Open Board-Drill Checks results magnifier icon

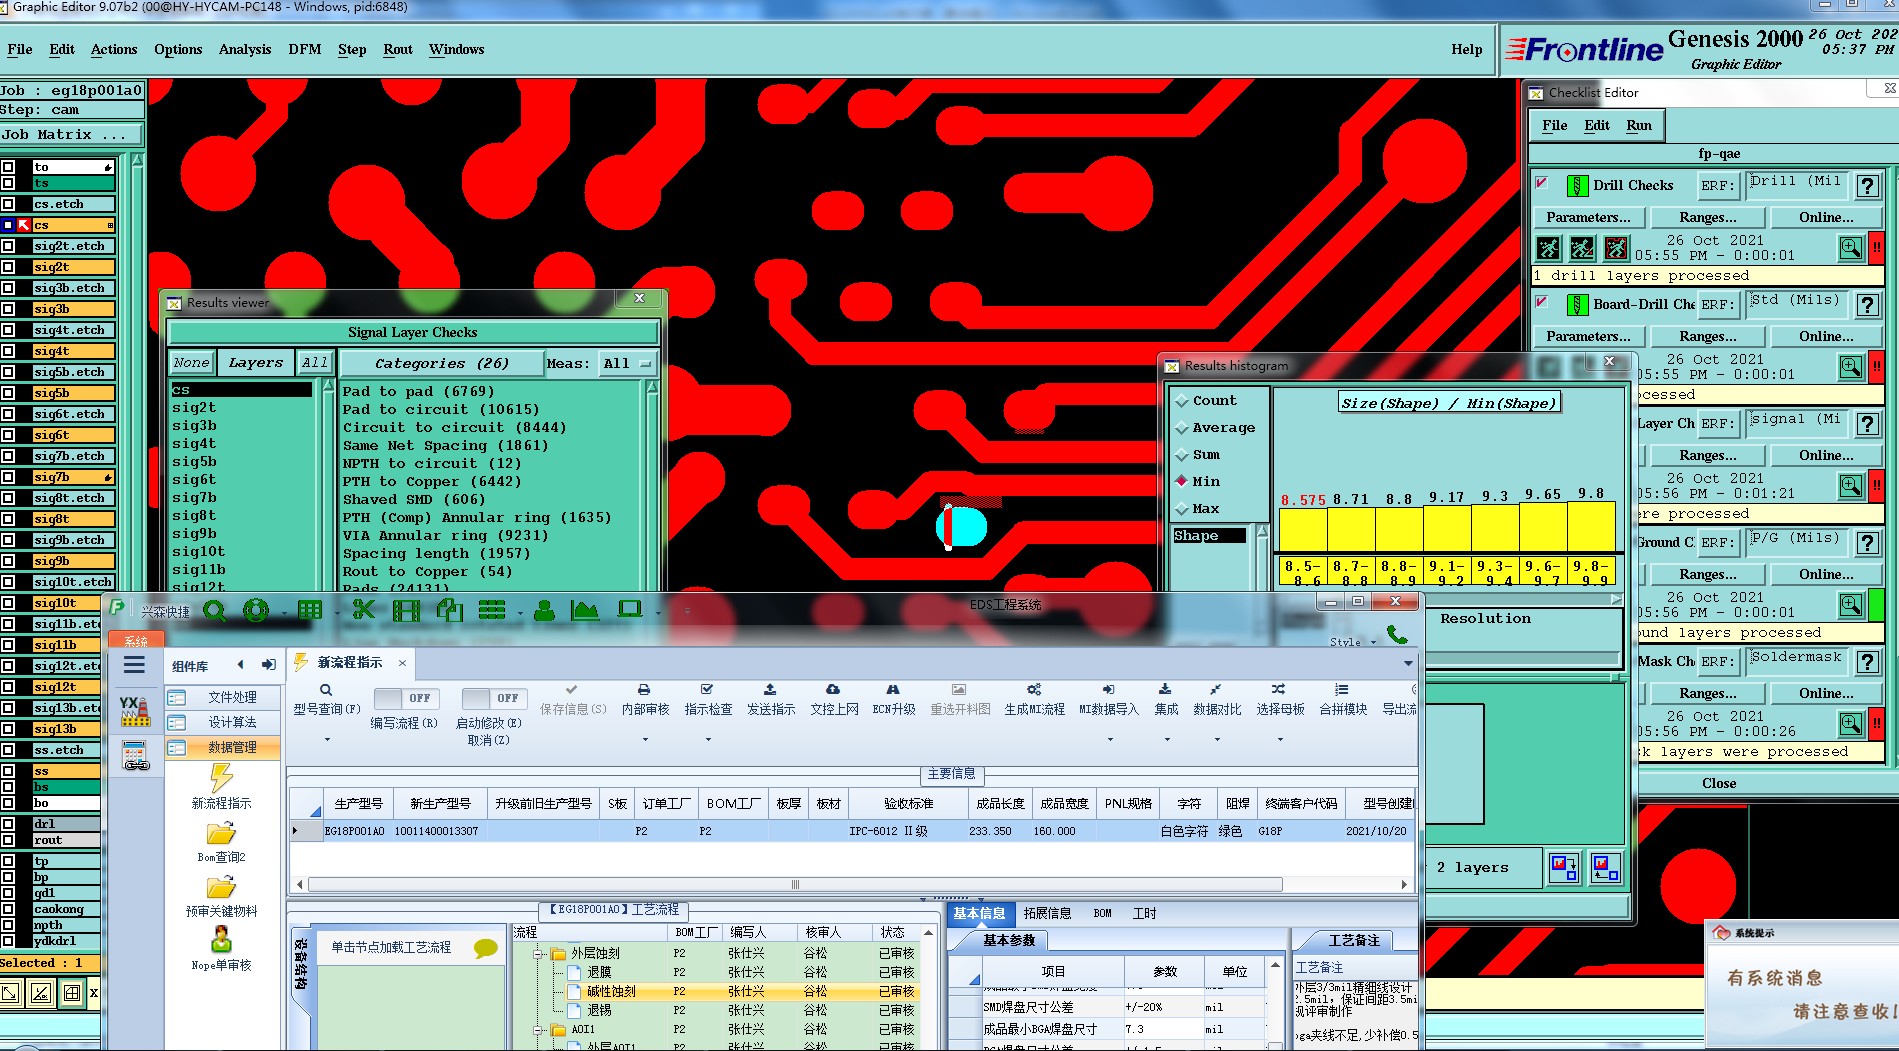coord(1851,367)
